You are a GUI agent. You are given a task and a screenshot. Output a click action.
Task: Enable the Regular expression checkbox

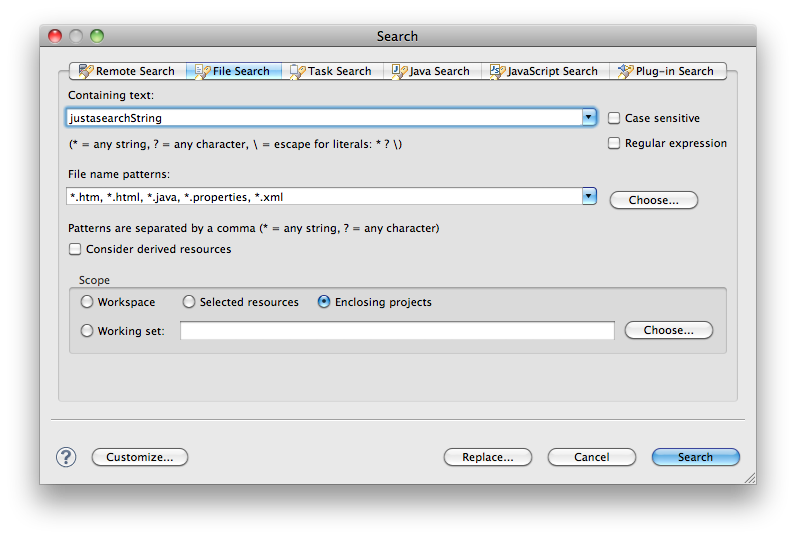tap(615, 143)
